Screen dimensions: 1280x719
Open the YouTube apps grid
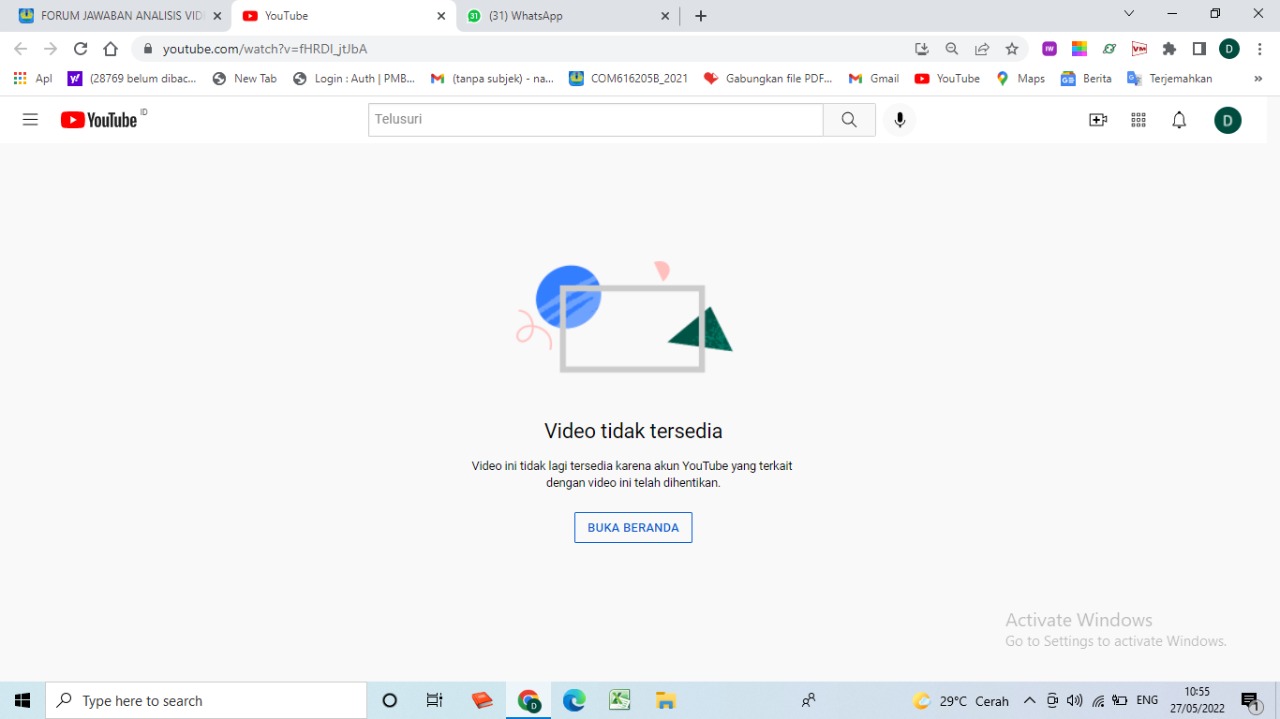point(1138,120)
